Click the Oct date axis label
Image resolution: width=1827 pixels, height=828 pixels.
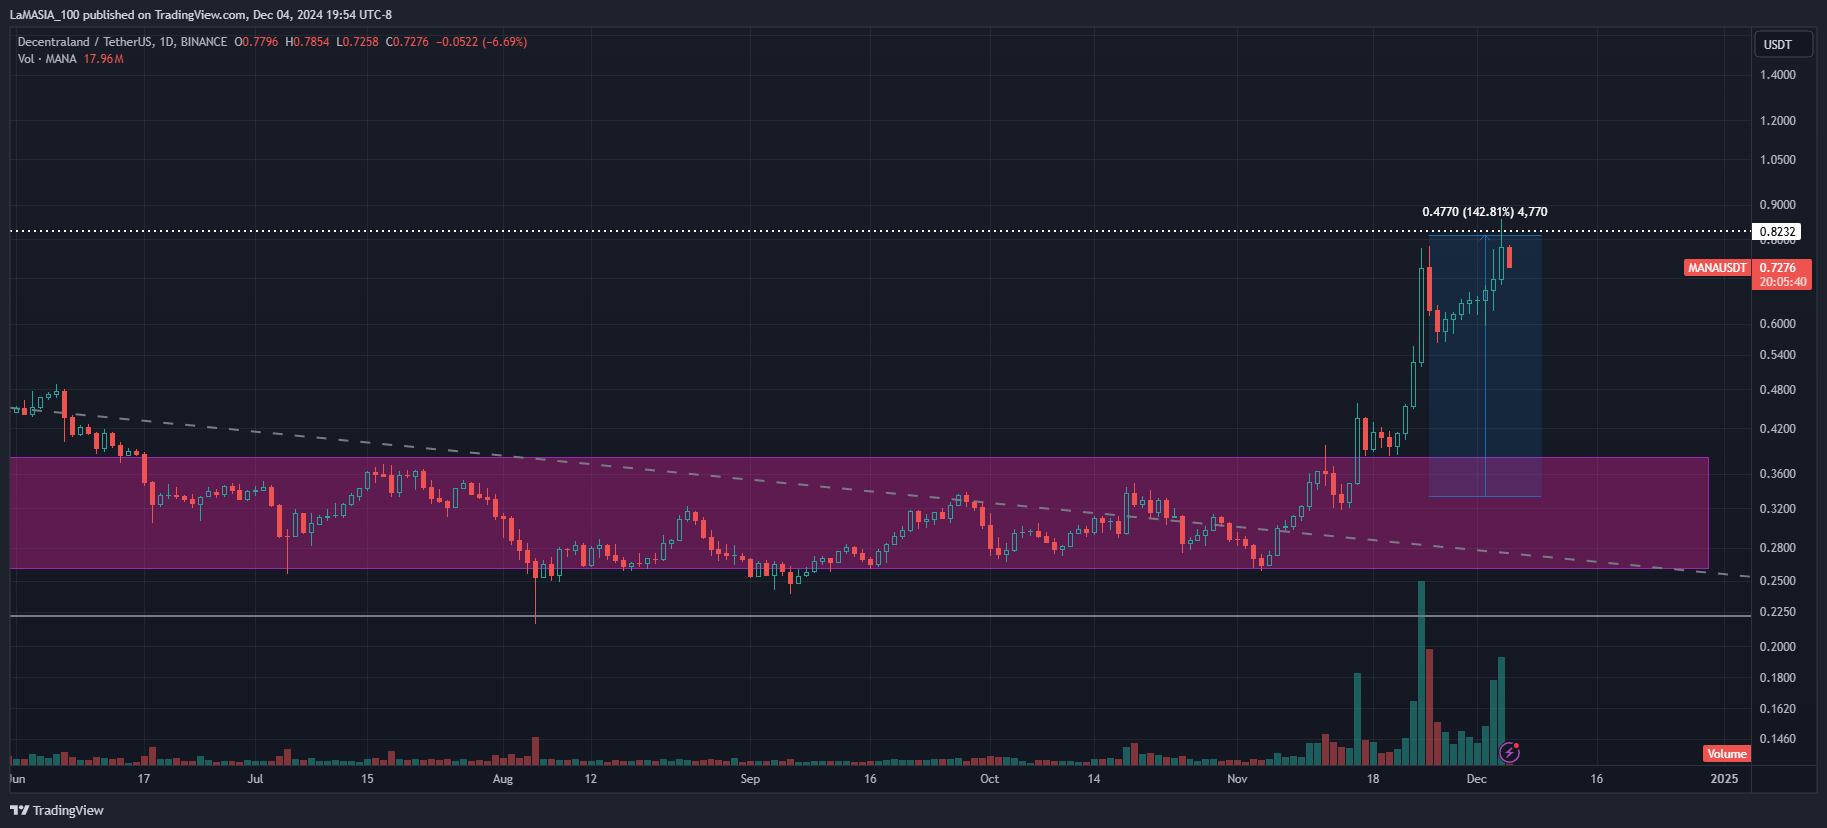989,779
